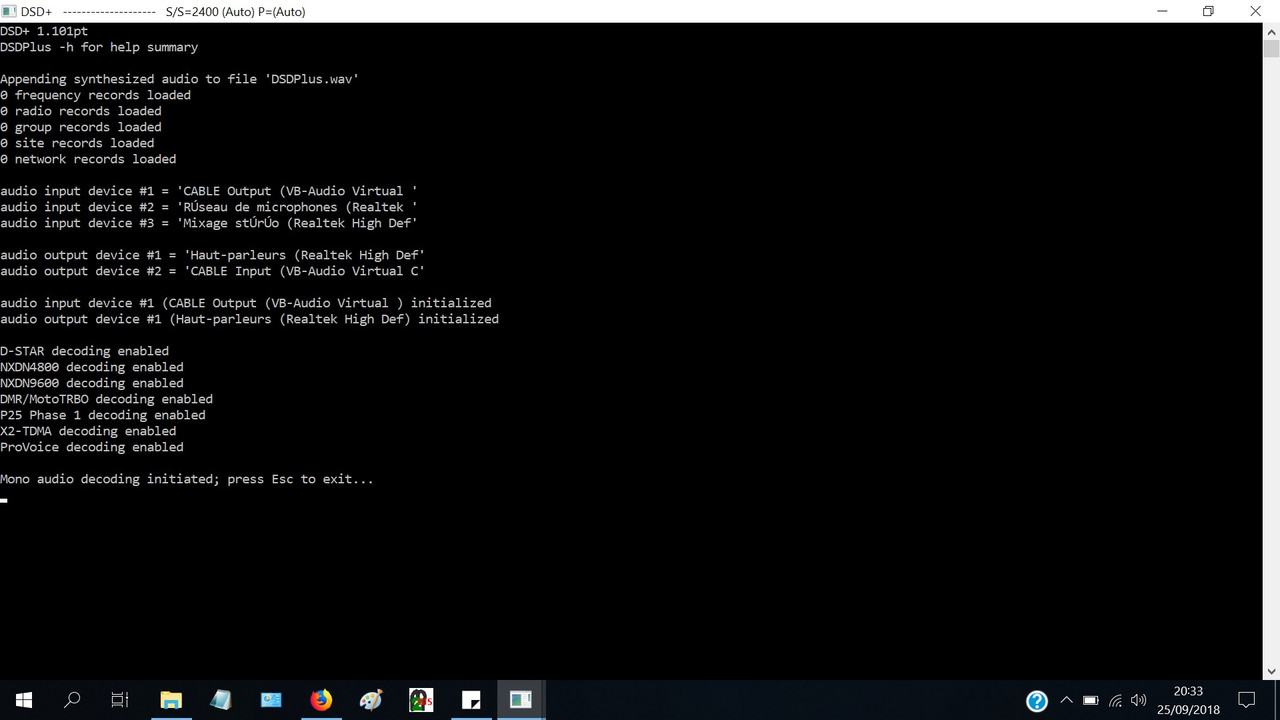Click the vertical scrollbar thumb
Screen dimensions: 1280x720
tap(1271, 49)
